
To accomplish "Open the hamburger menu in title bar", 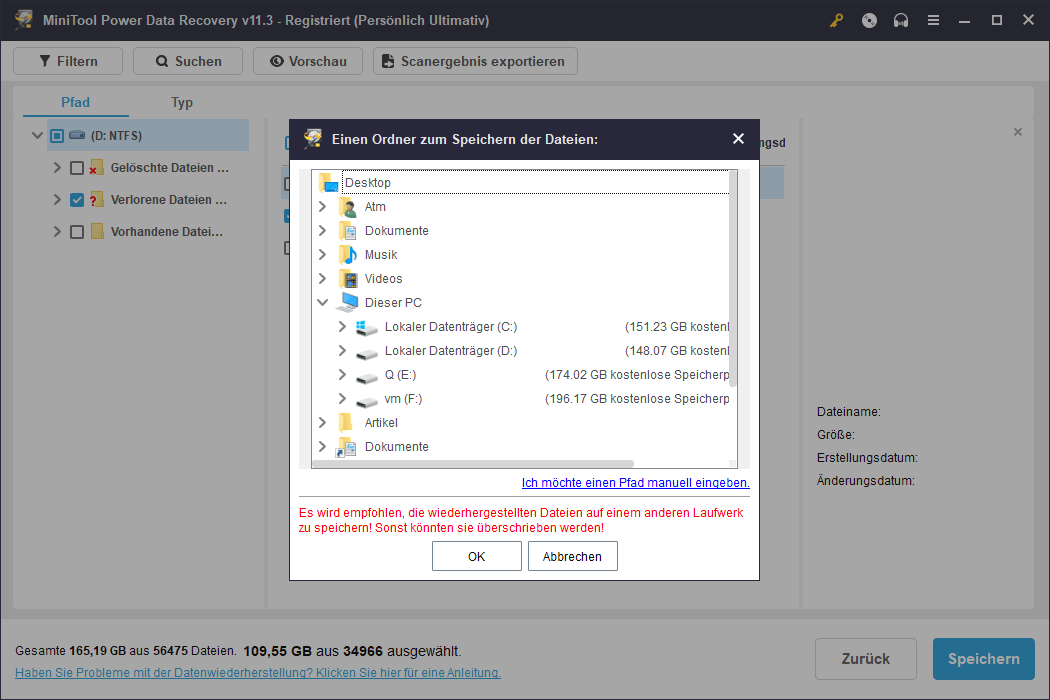I will pyautogui.click(x=933, y=20).
